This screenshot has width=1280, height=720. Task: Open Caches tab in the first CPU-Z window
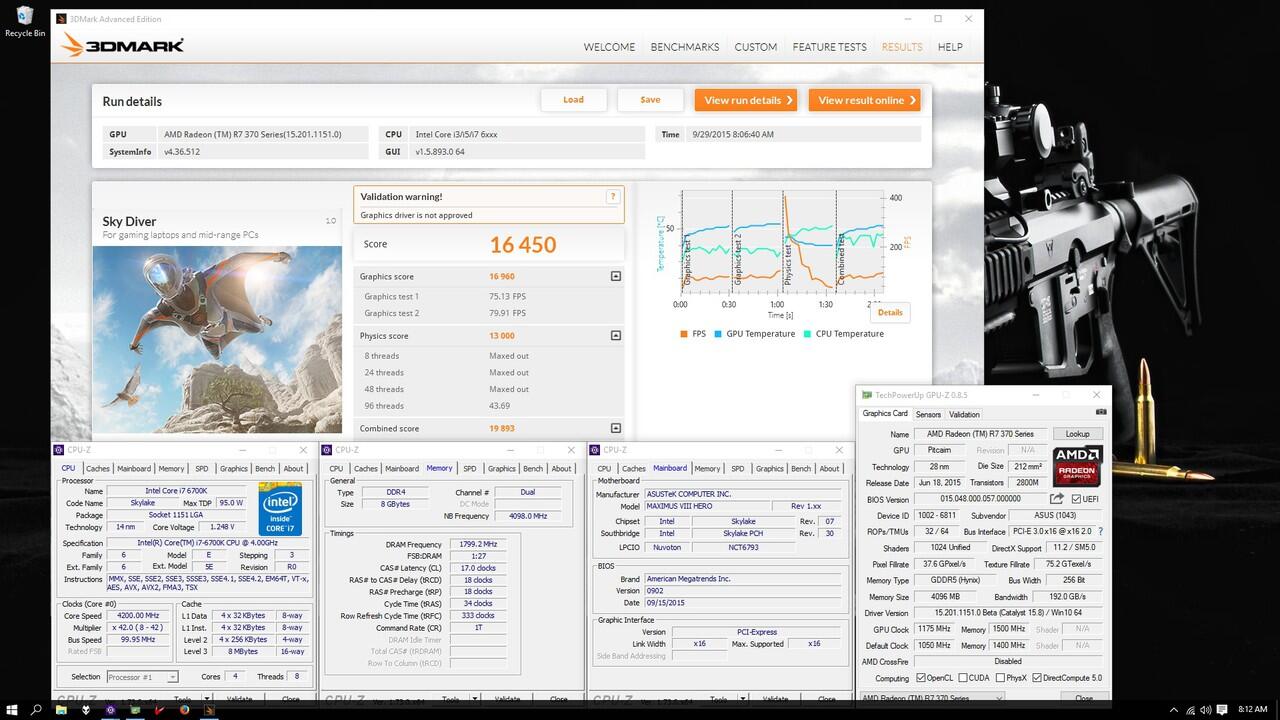98,468
